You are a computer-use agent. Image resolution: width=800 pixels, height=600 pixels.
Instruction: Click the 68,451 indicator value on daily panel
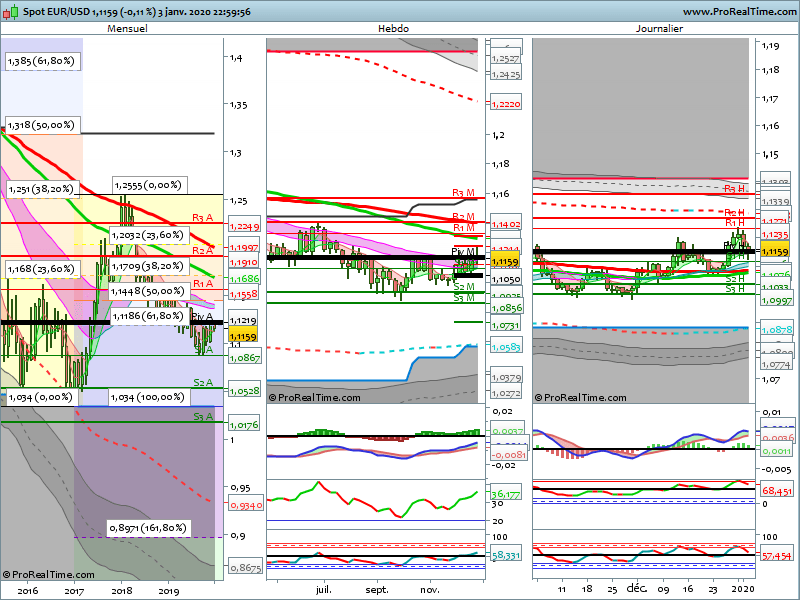point(777,491)
